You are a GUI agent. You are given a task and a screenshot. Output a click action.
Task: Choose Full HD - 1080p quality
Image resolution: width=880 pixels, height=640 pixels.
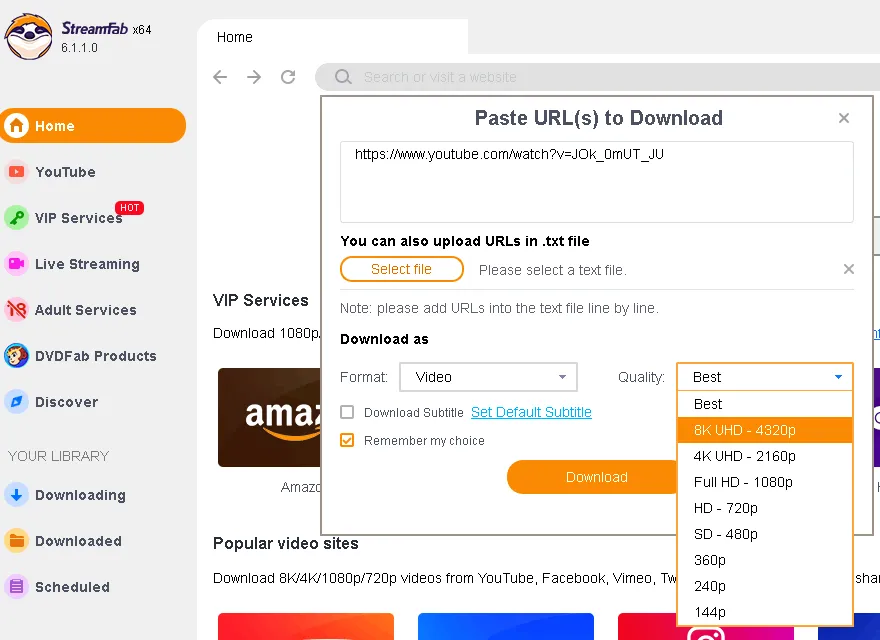click(743, 482)
